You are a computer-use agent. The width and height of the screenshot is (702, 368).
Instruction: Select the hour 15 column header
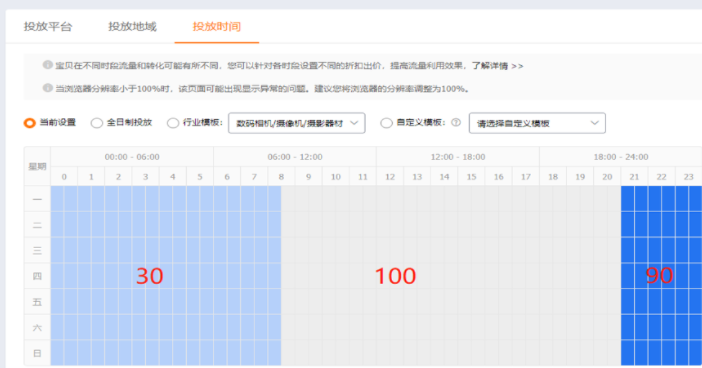coord(471,177)
